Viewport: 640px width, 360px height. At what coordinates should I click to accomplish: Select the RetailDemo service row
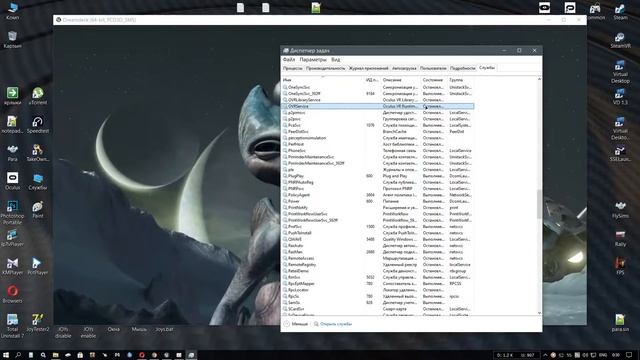[x=378, y=271]
